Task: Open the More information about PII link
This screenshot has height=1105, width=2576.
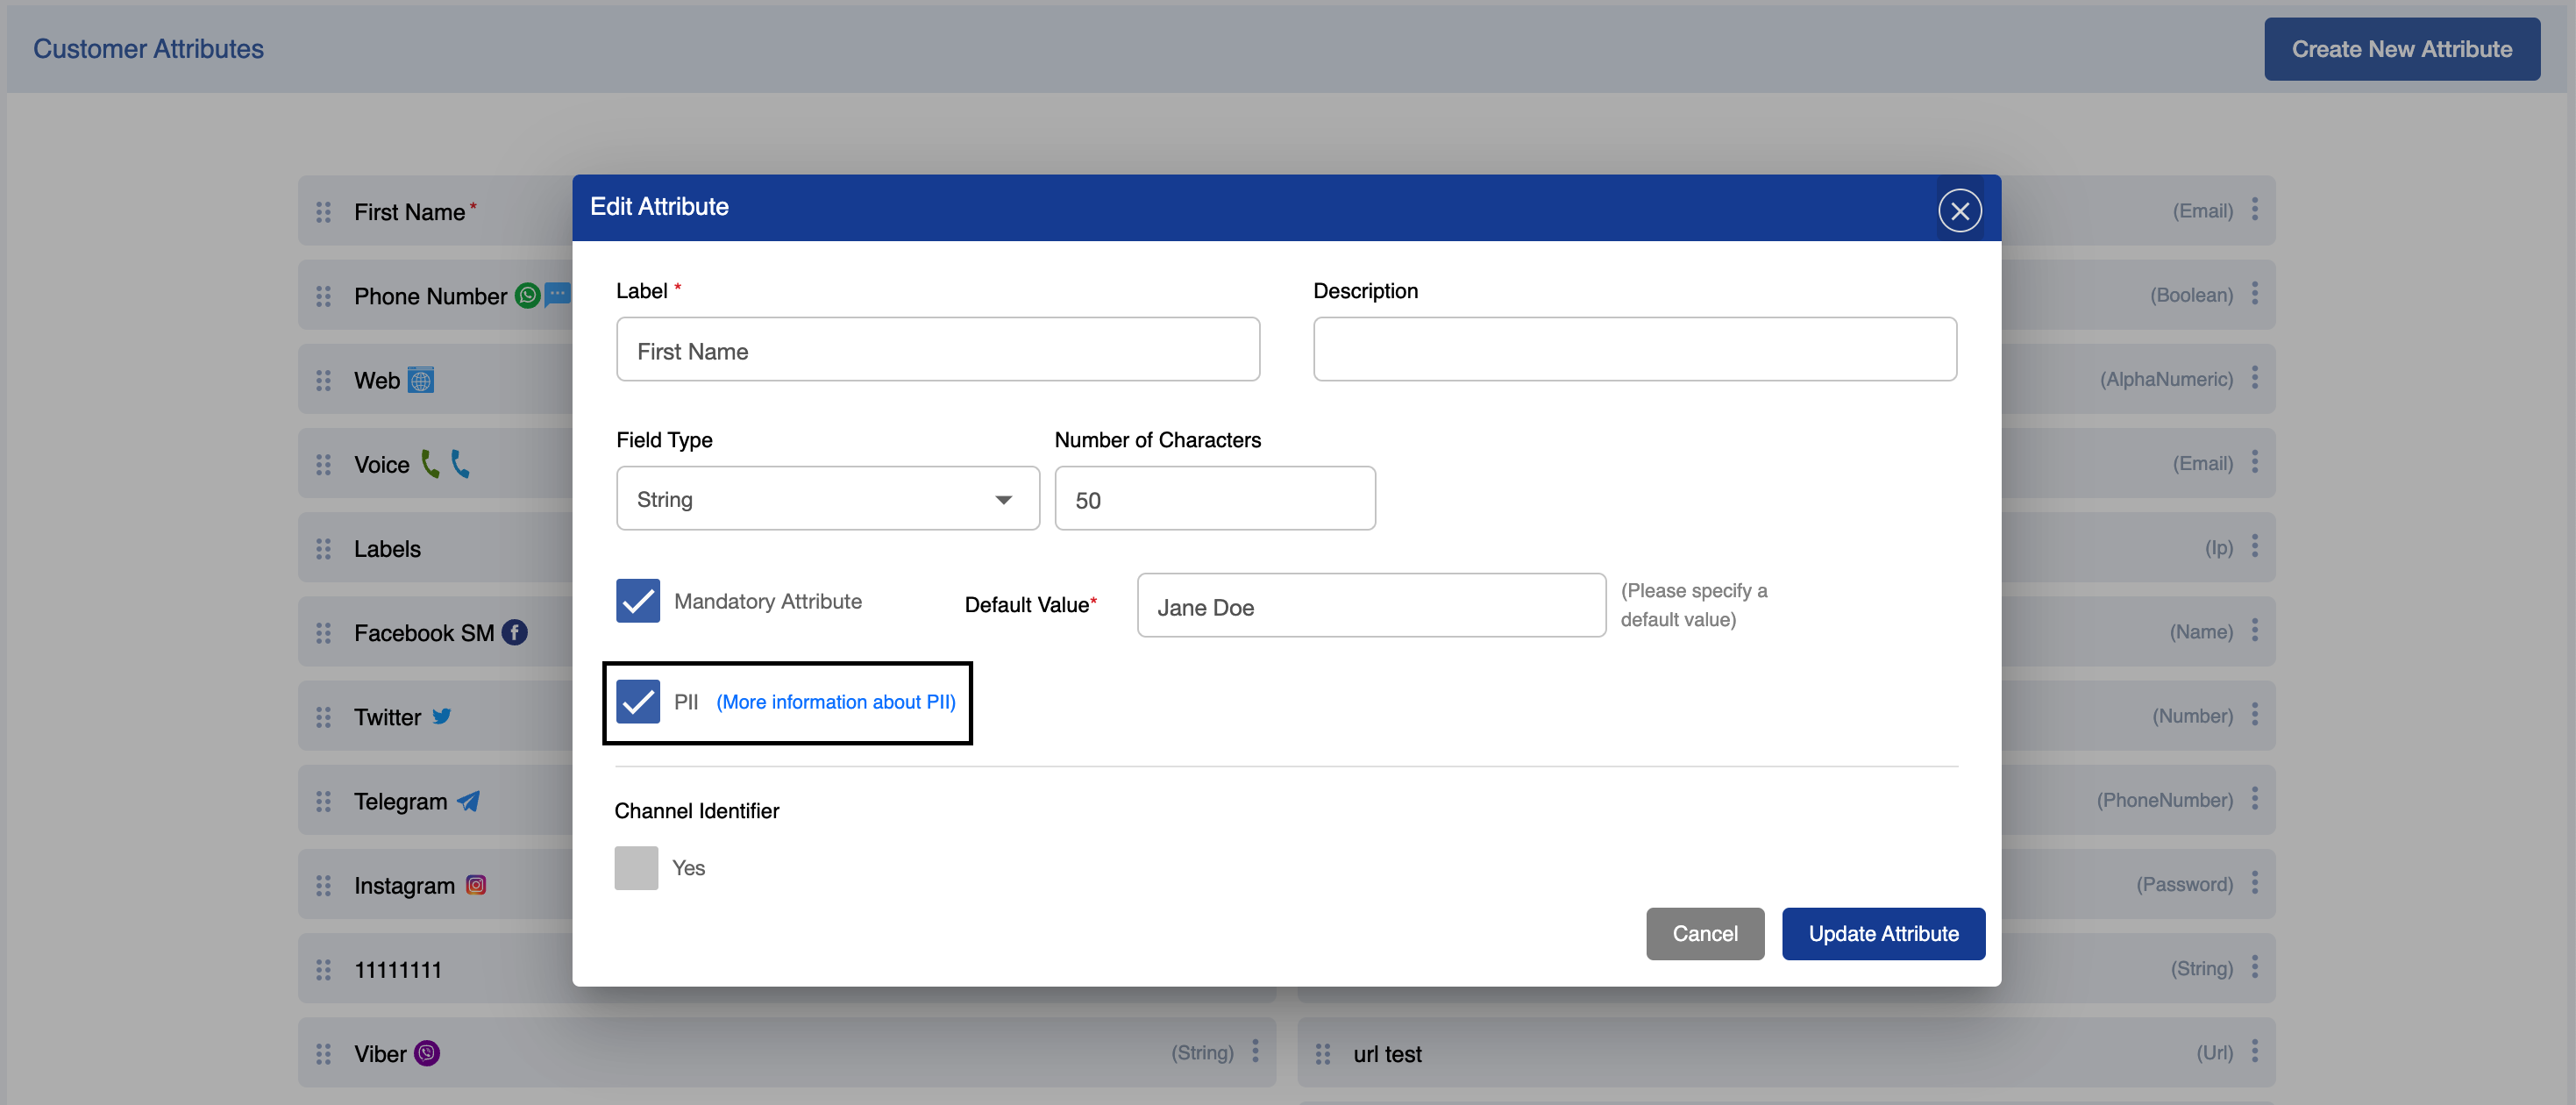Action: pyautogui.click(x=835, y=702)
